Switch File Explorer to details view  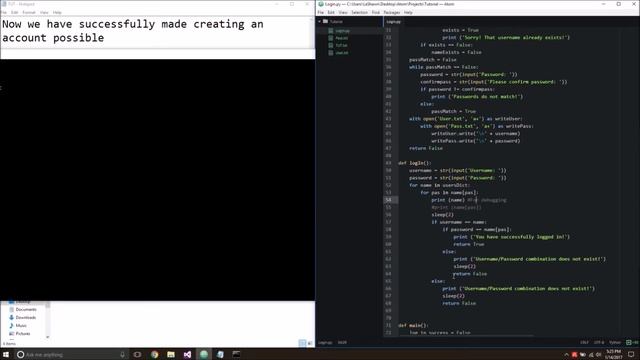pyautogui.click(x=302, y=343)
